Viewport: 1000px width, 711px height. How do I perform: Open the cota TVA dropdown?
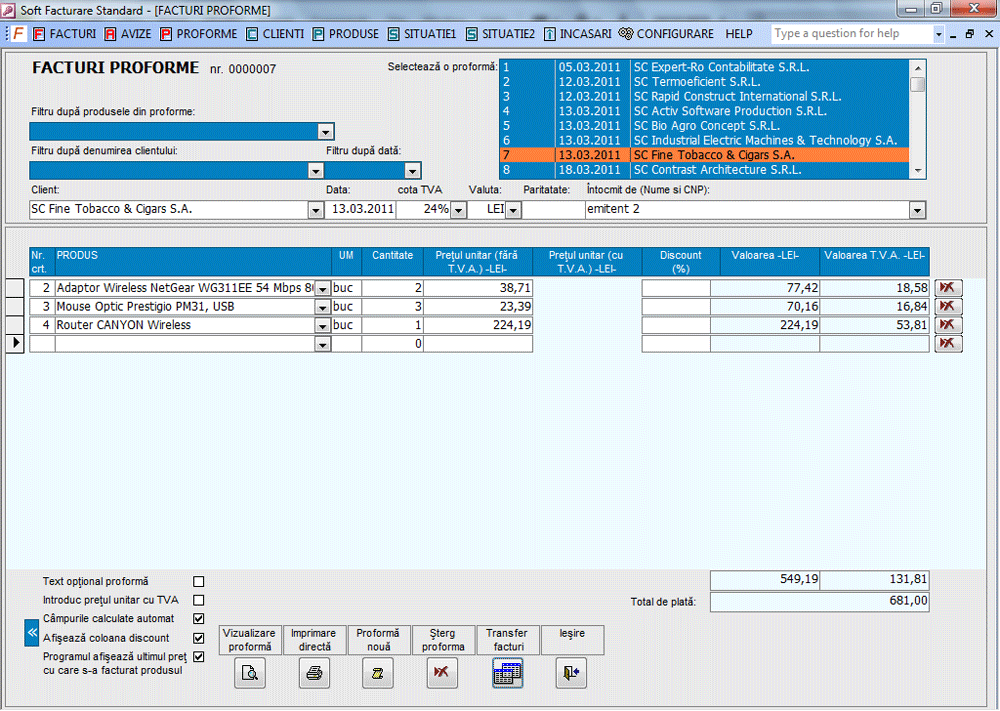point(459,210)
